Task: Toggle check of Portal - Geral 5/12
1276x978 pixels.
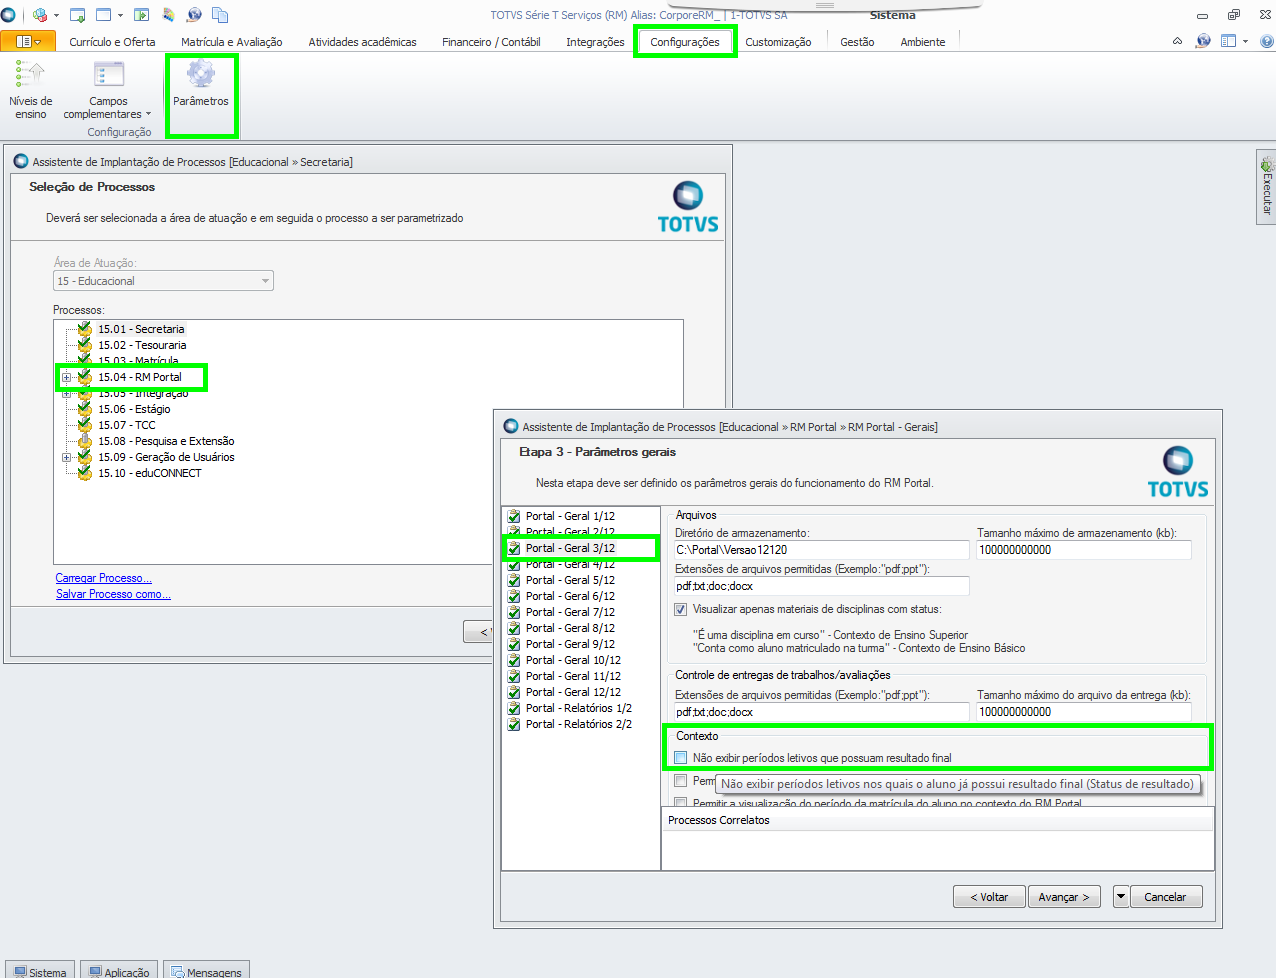Action: click(x=514, y=580)
